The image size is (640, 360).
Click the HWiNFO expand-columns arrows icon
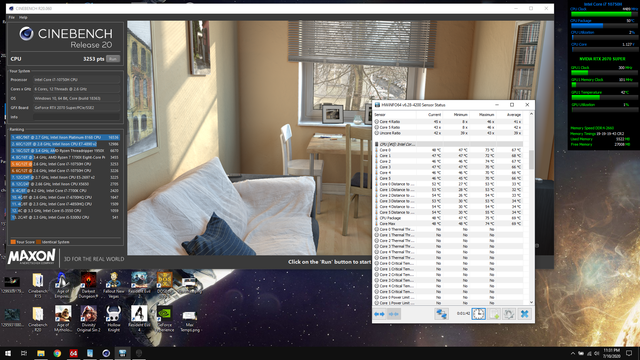point(380,314)
